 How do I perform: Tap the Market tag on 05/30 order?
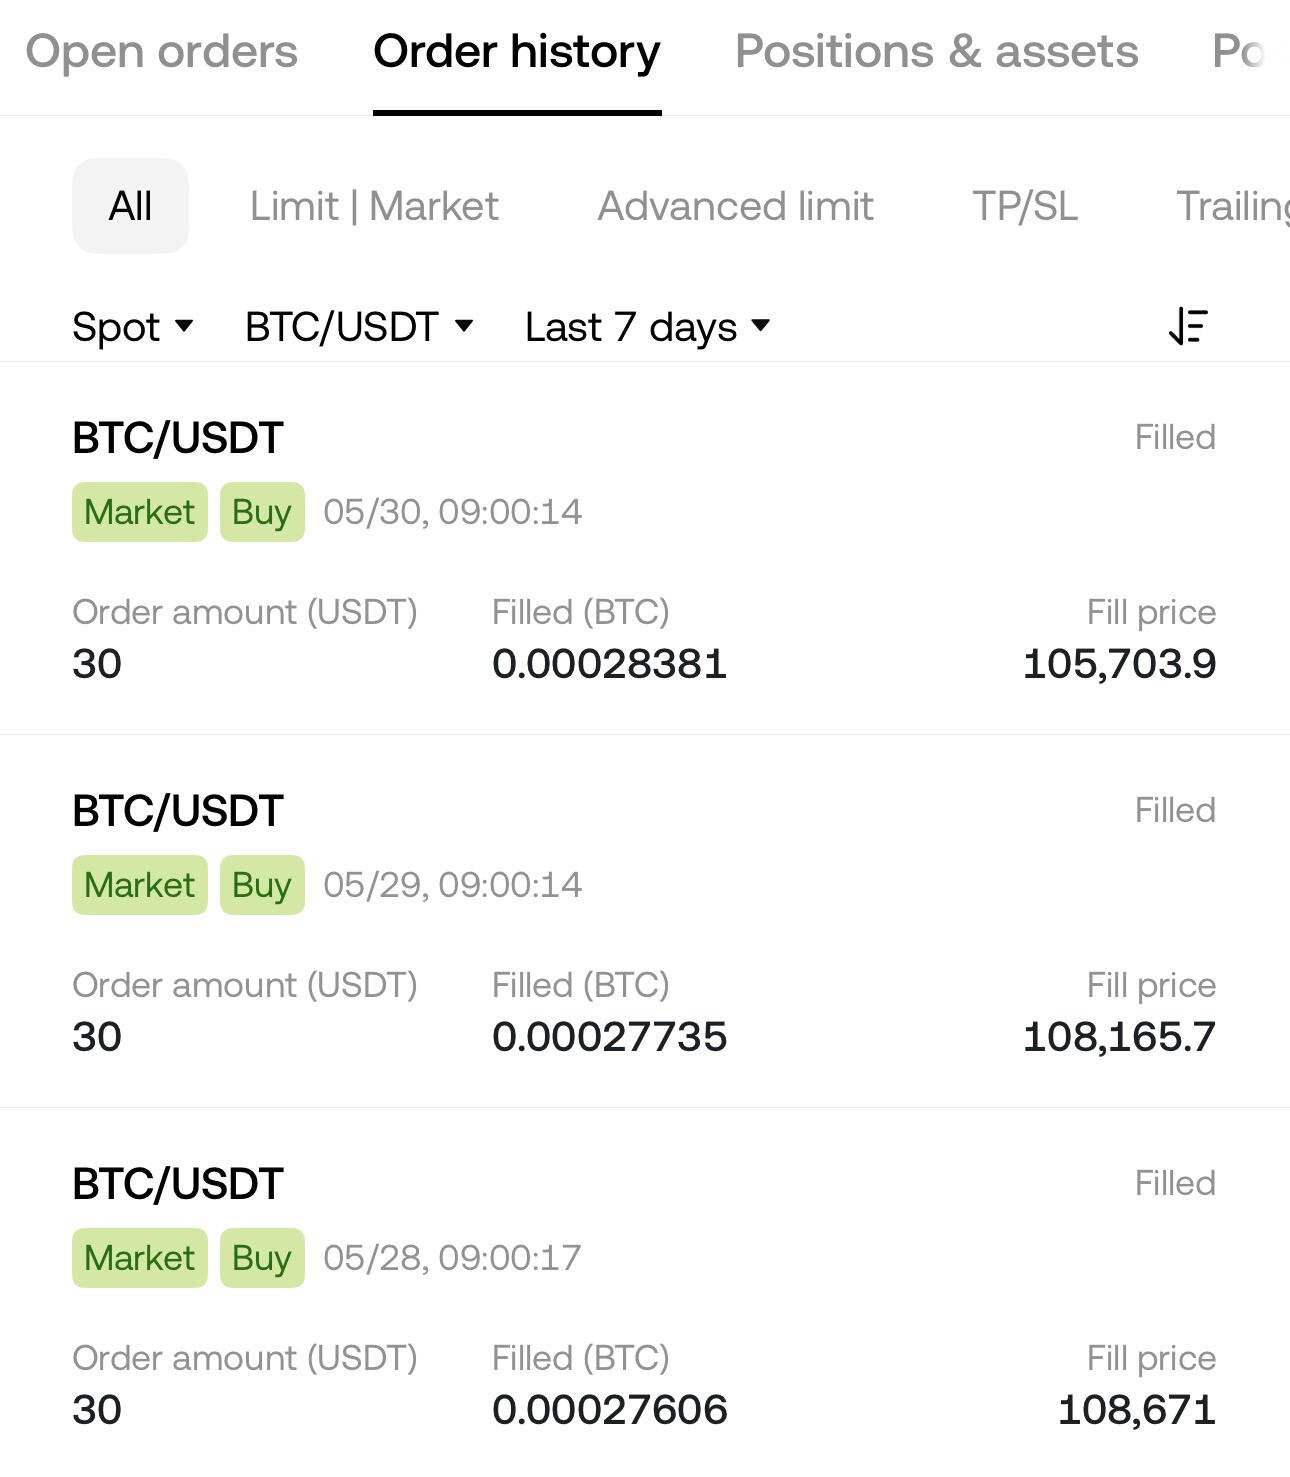pos(140,512)
